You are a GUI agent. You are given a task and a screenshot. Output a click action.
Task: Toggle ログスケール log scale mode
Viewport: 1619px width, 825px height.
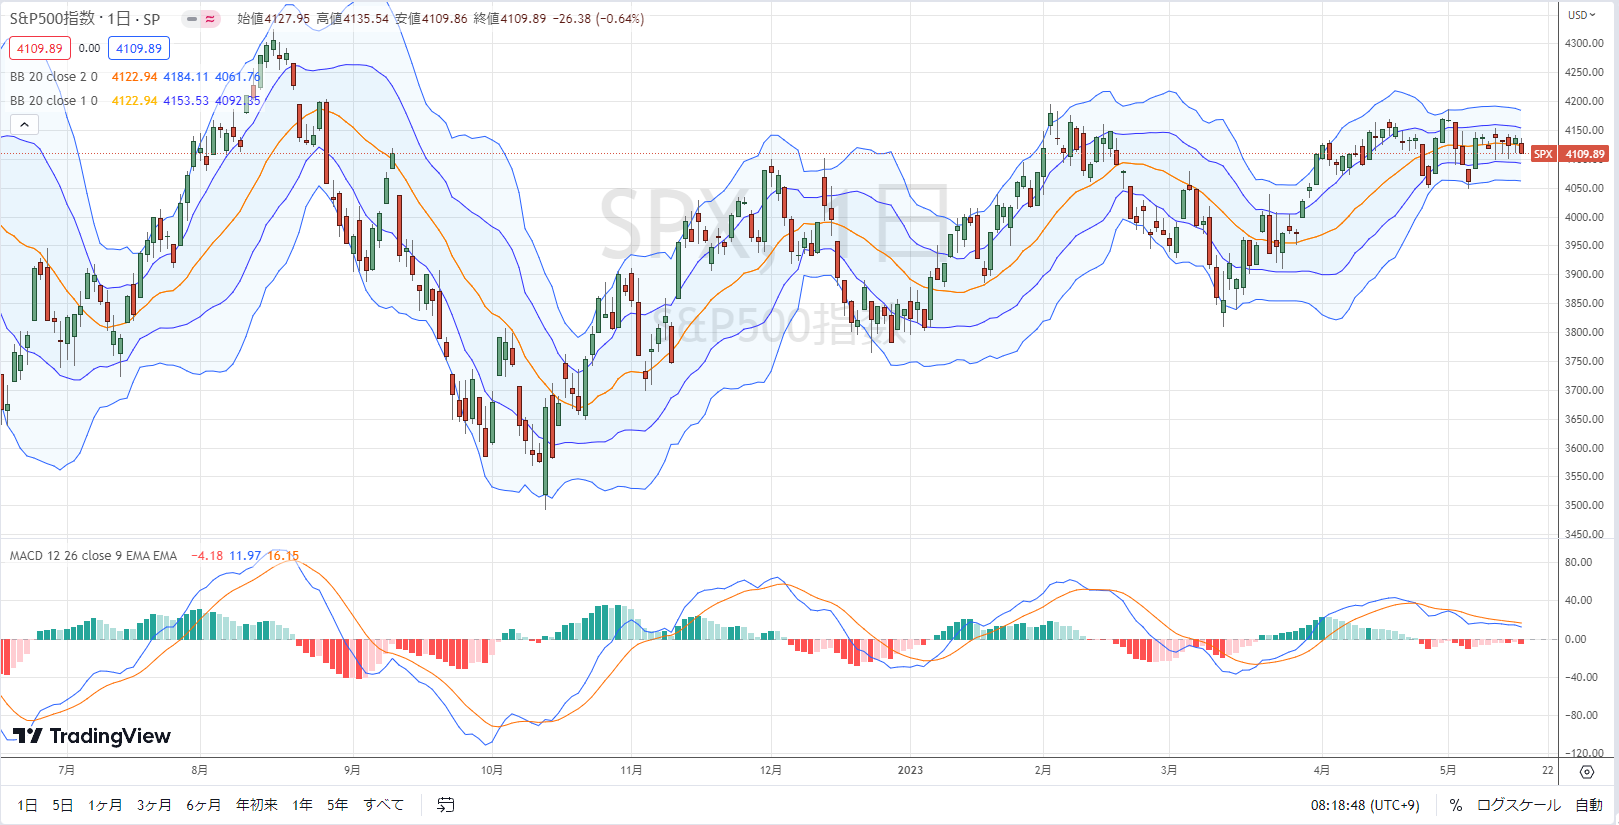pos(1518,805)
